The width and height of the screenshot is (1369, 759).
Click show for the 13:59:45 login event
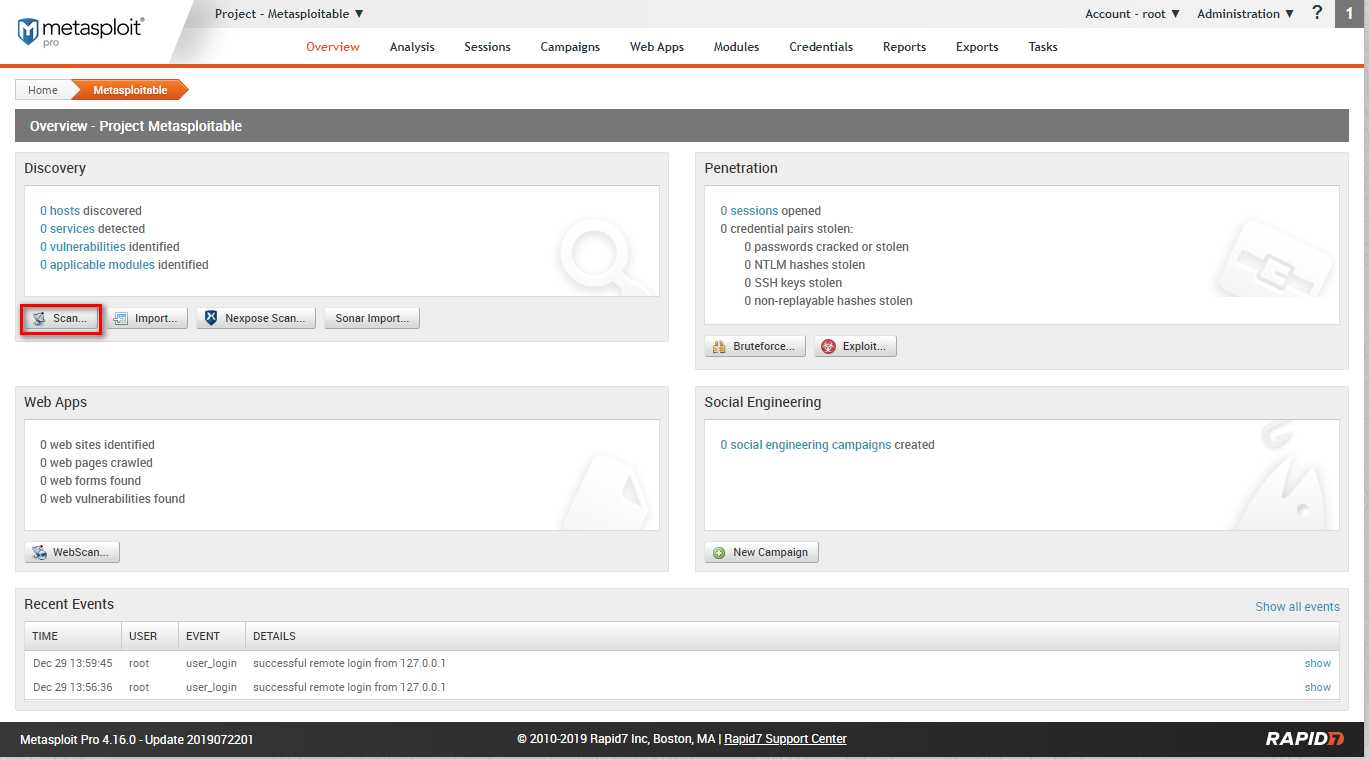pyautogui.click(x=1318, y=663)
